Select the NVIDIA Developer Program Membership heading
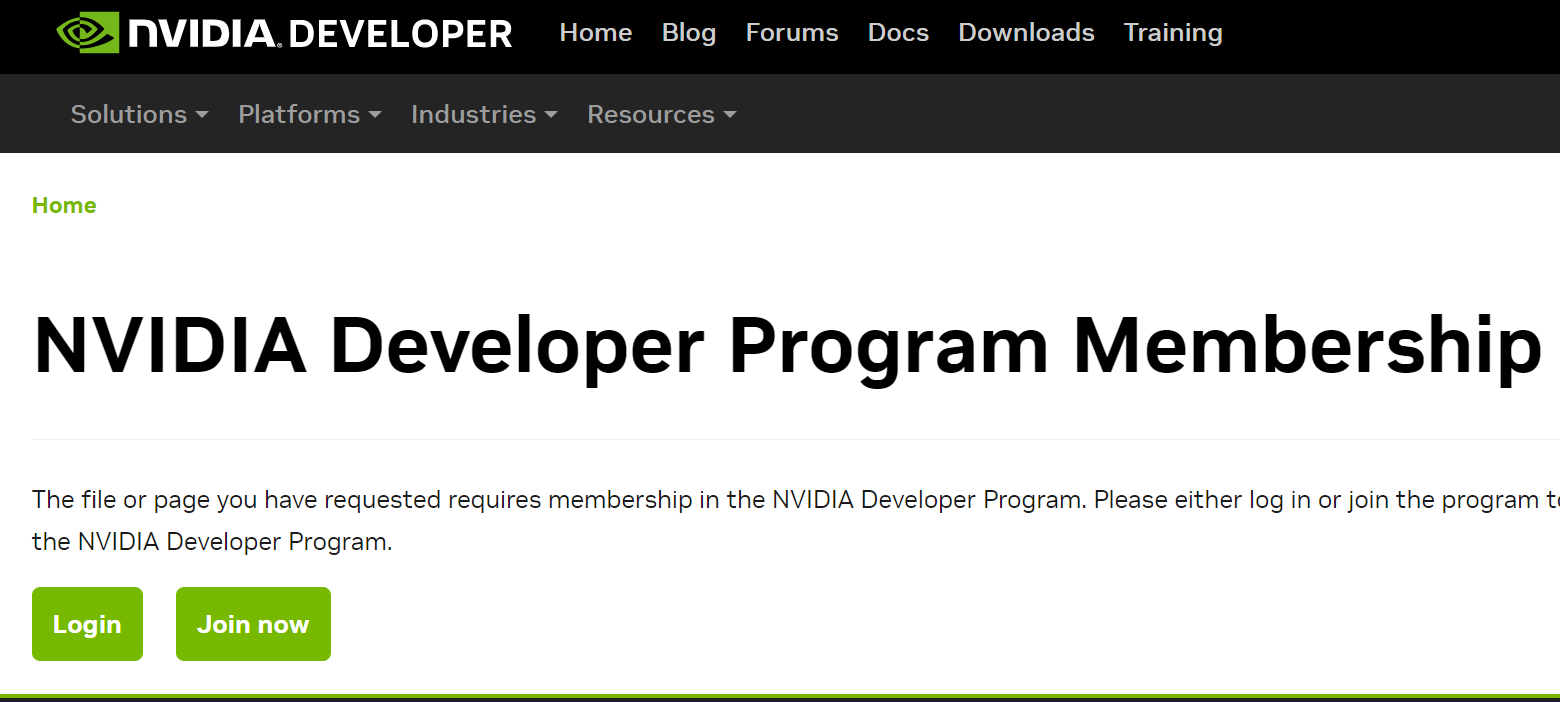This screenshot has width=1560, height=702. (787, 346)
